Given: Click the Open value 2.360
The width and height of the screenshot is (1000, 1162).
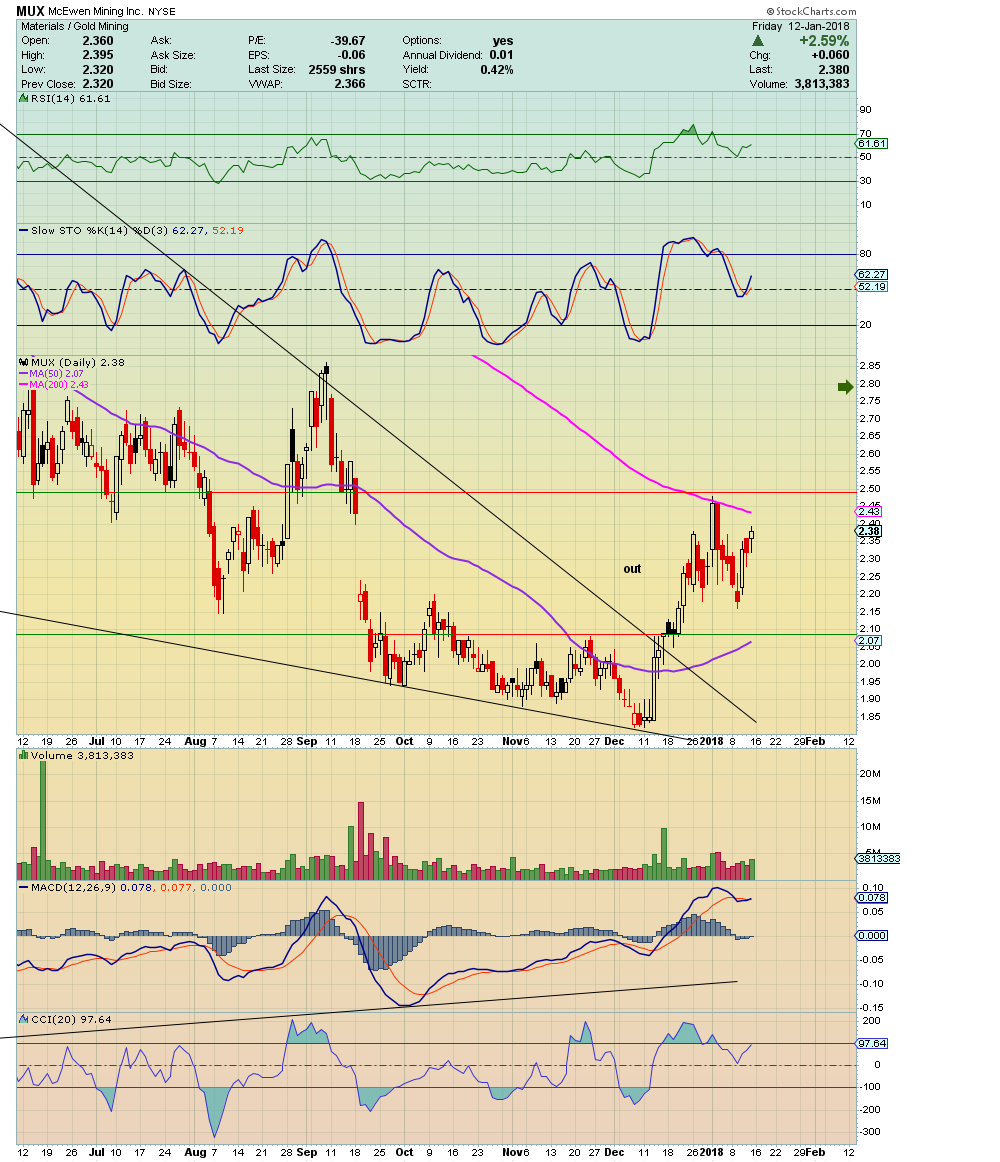Looking at the screenshot, I should (98, 41).
